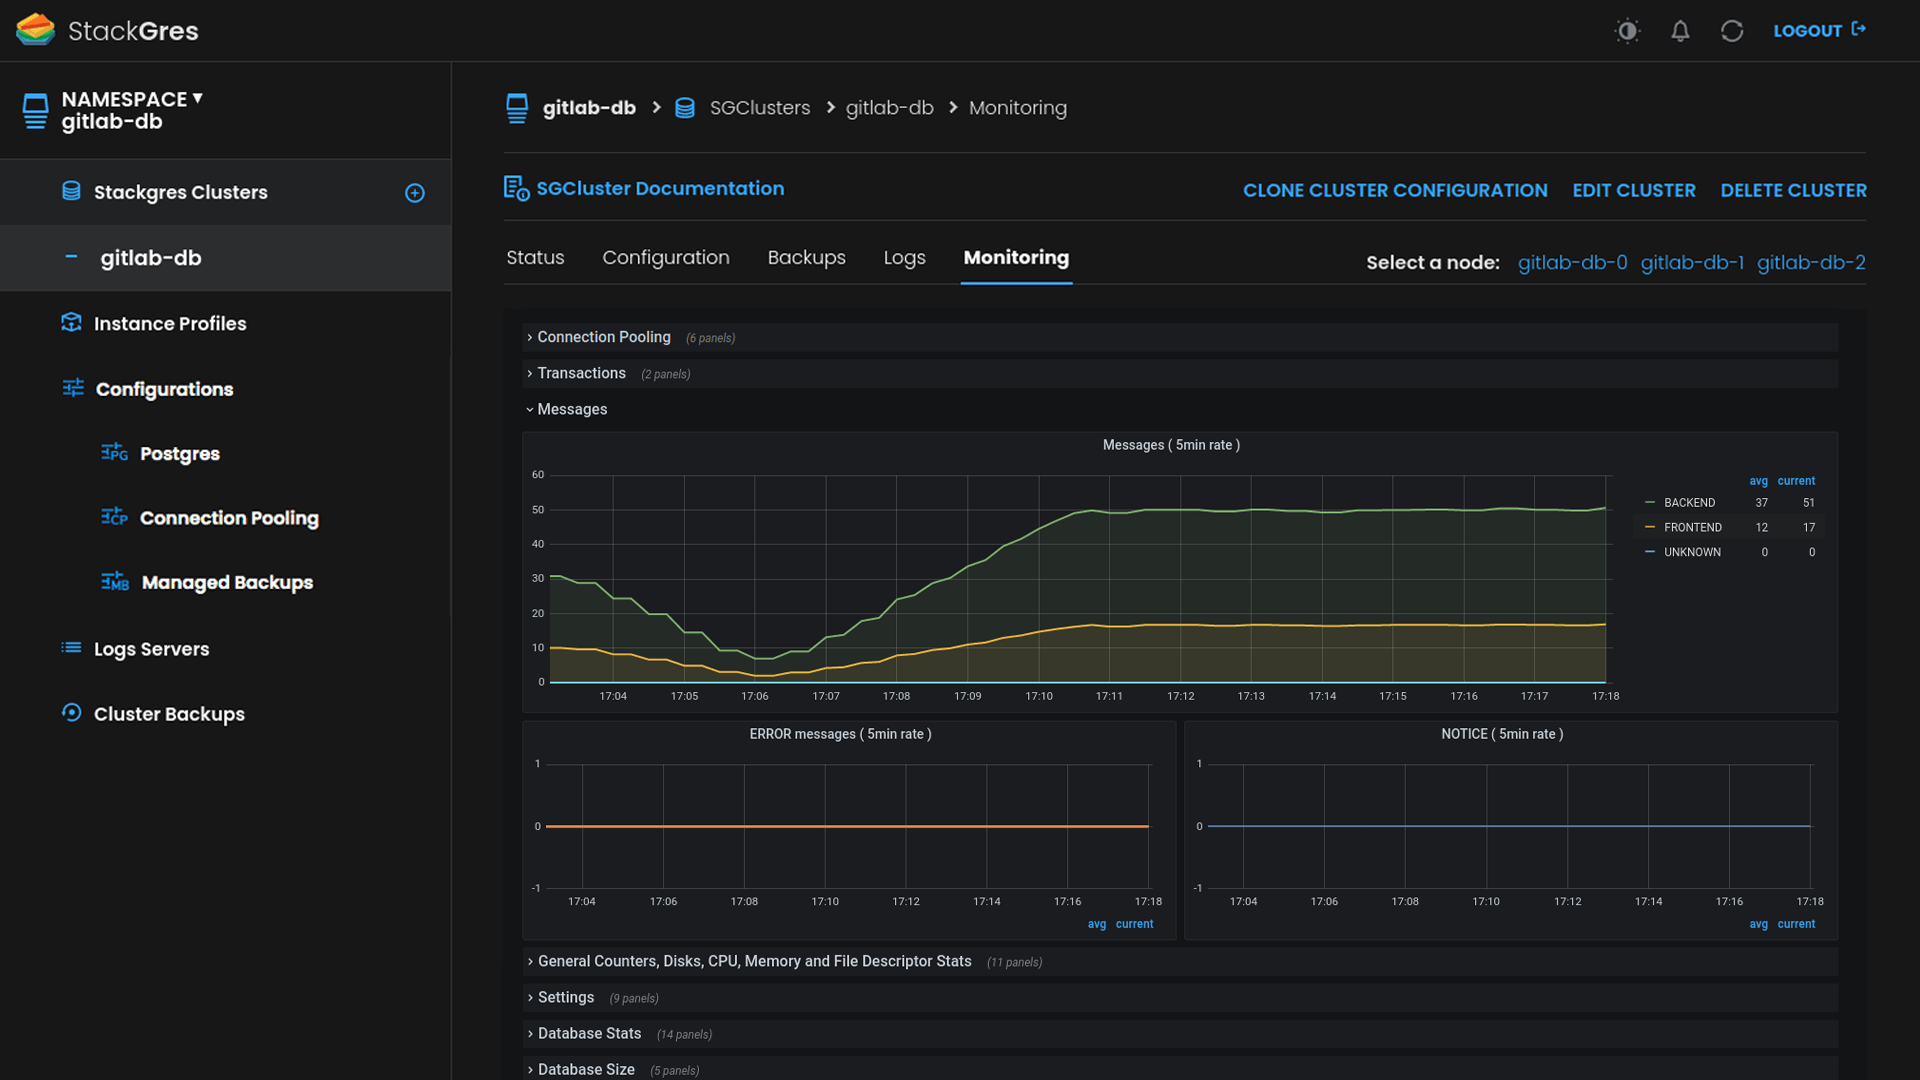Click the Connection Pooling config icon
Screen dimensions: 1920x1080
click(x=114, y=516)
